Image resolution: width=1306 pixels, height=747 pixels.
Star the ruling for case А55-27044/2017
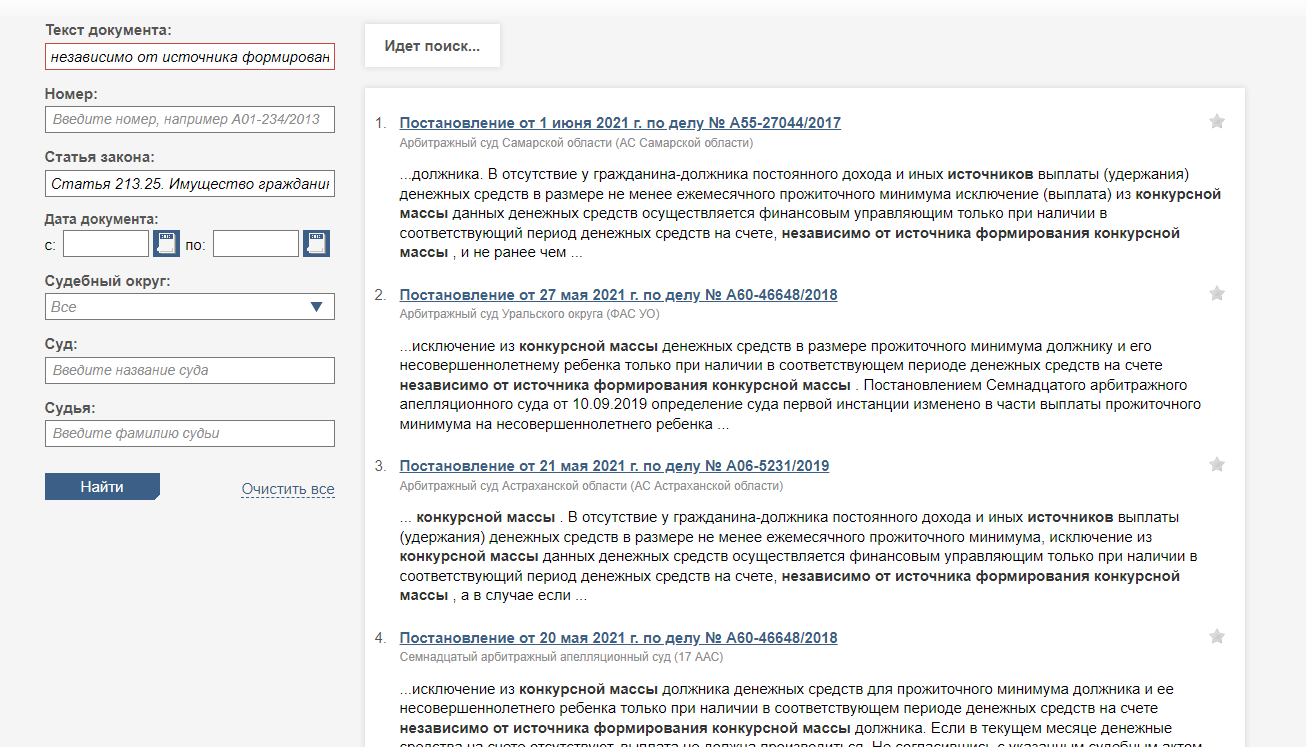(1217, 122)
